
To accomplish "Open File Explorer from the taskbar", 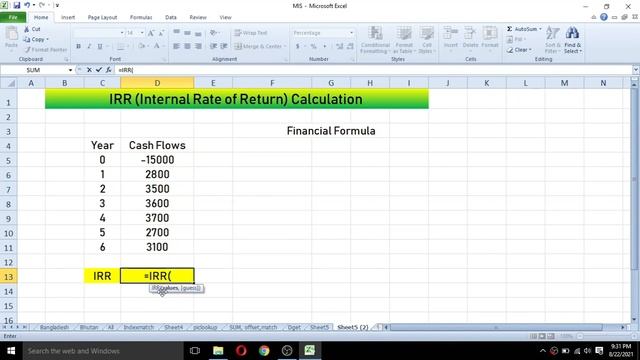I will [x=218, y=351].
